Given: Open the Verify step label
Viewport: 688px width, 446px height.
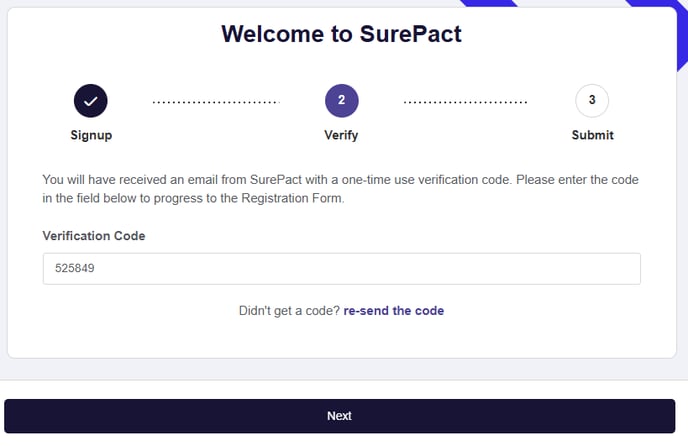Looking at the screenshot, I should click(341, 135).
